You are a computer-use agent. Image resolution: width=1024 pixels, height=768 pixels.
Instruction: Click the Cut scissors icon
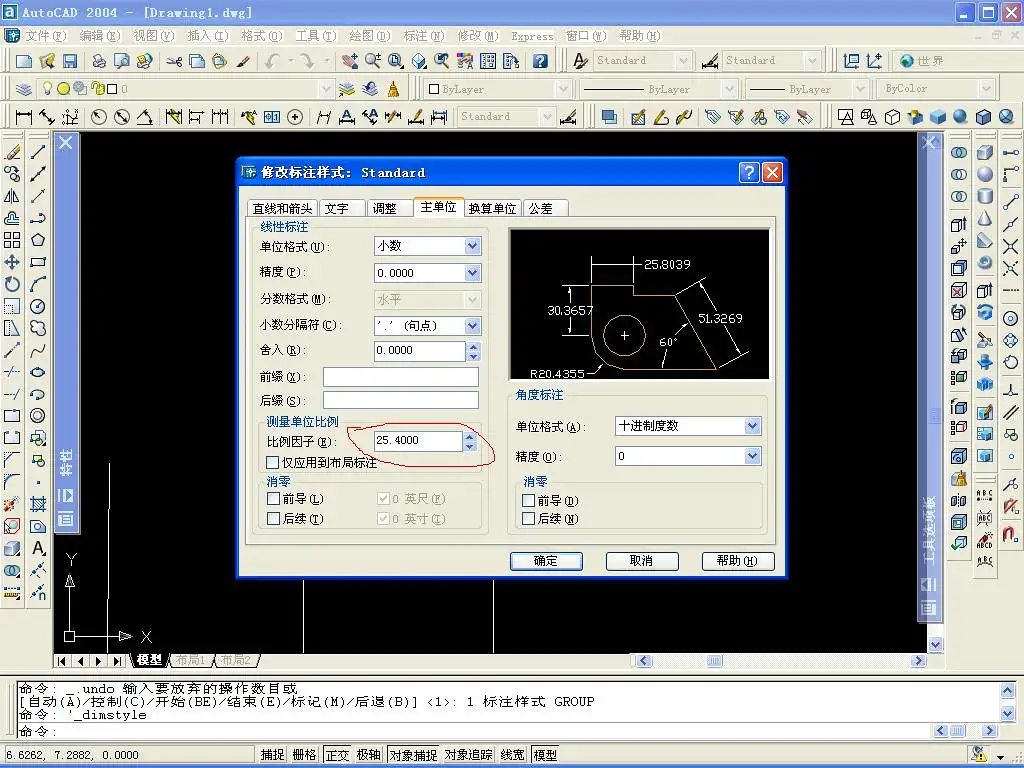pos(174,61)
